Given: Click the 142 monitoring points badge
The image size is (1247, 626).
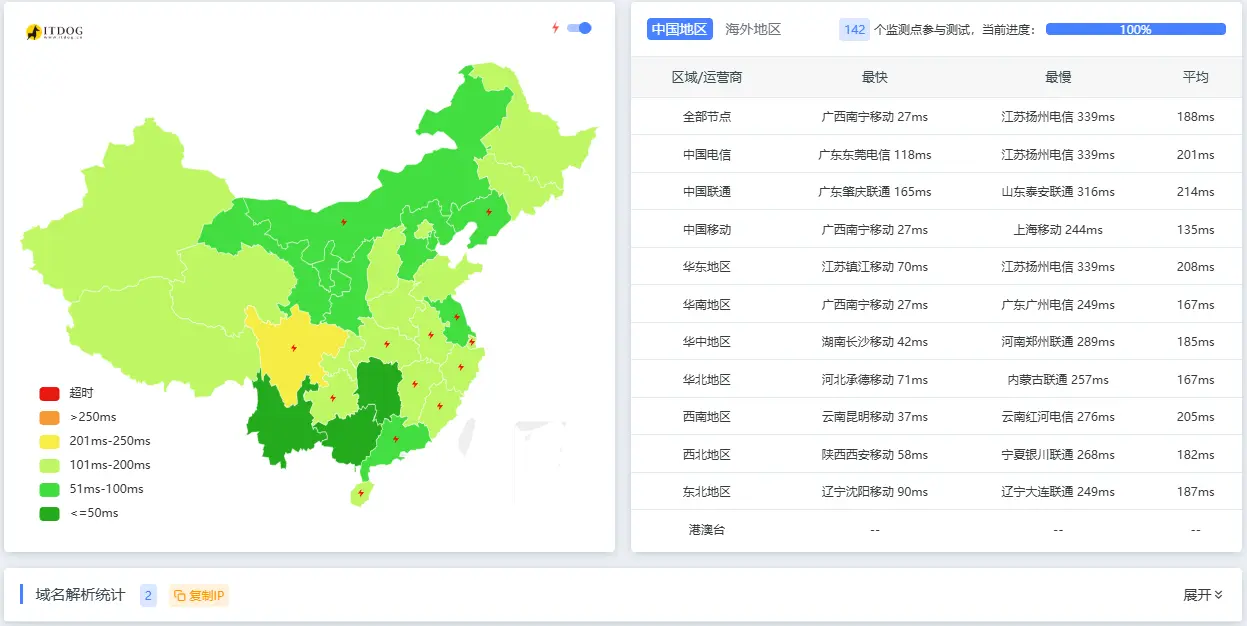Looking at the screenshot, I should (x=854, y=29).
